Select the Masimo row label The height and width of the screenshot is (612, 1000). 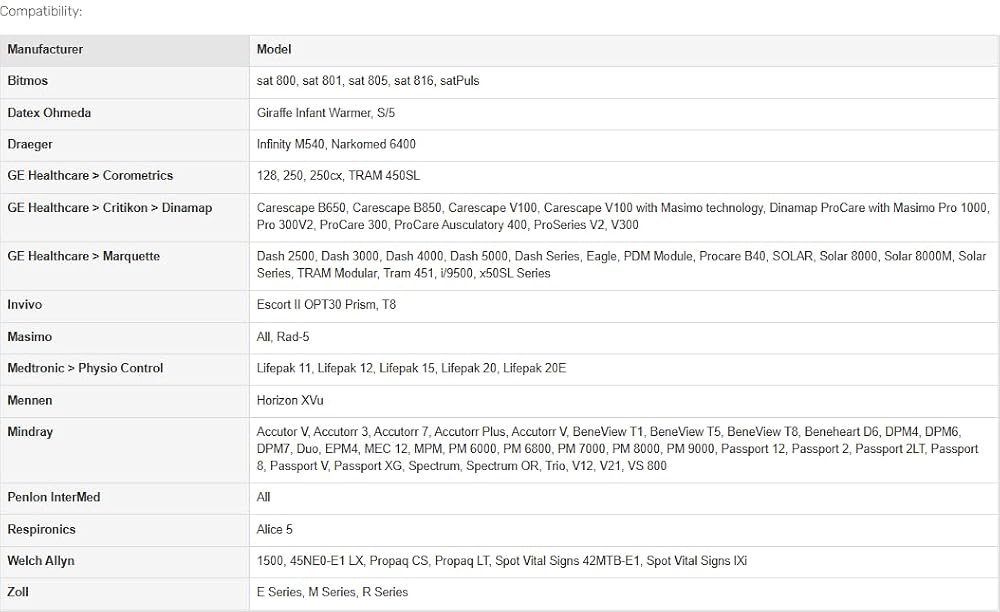tap(124, 338)
